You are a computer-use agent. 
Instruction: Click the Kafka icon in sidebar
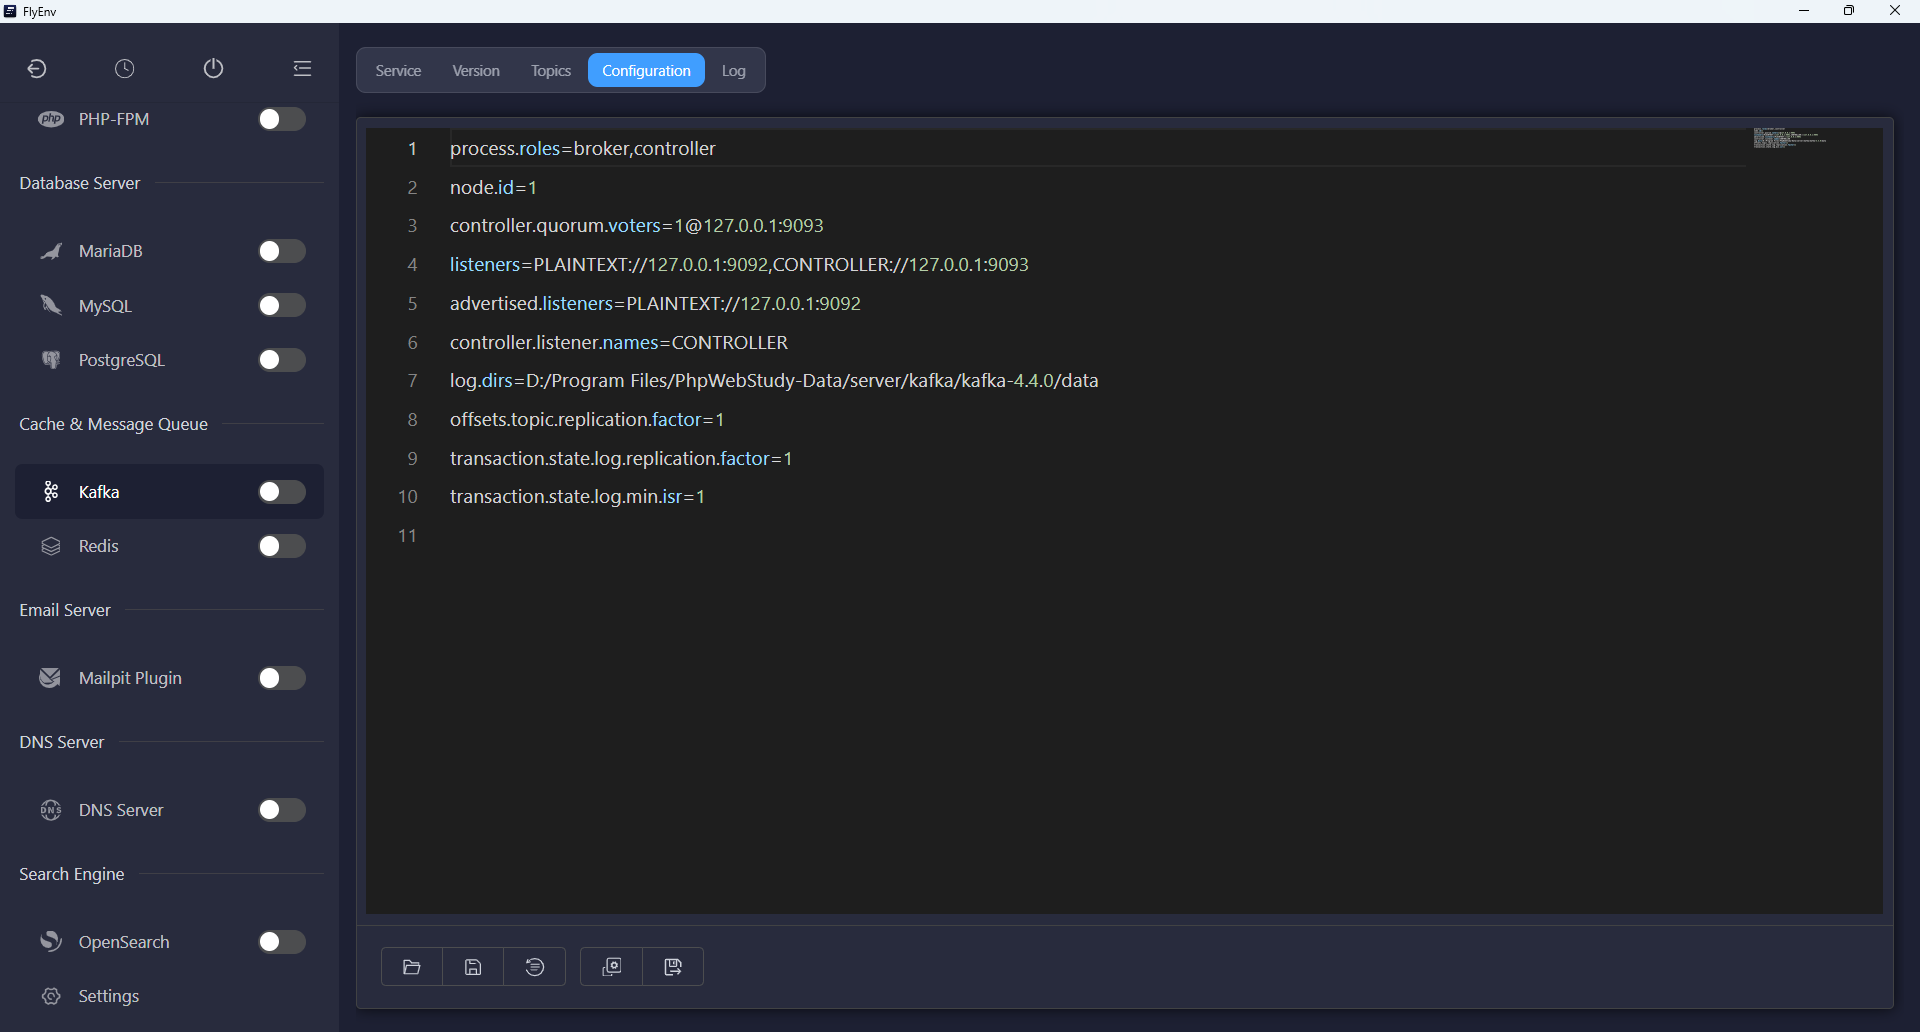51,491
